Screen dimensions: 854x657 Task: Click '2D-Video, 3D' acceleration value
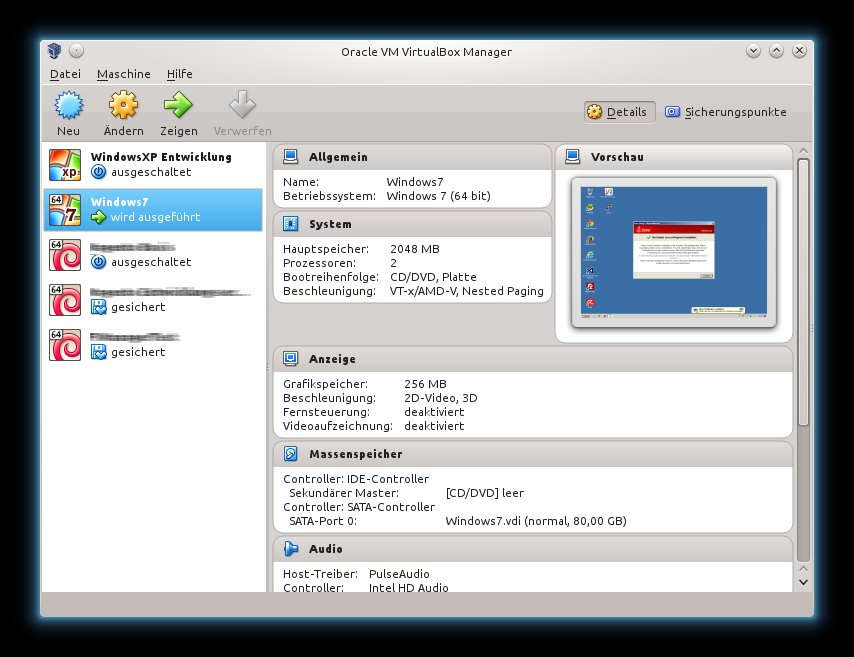(x=441, y=398)
